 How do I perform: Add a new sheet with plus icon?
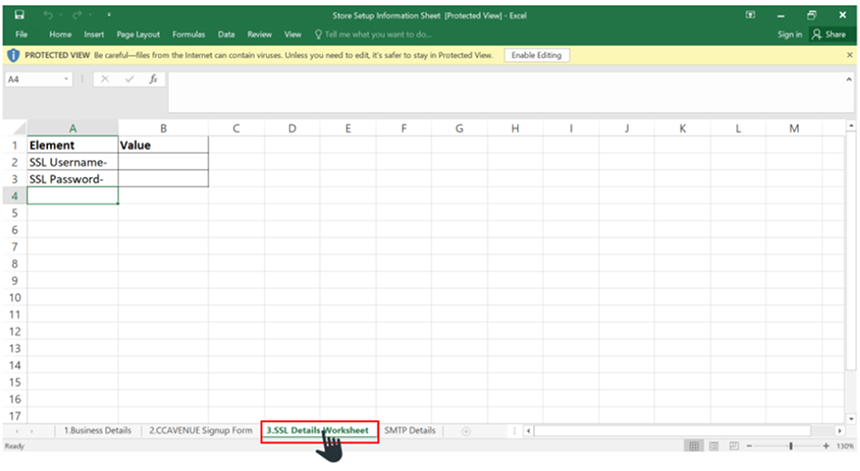465,431
